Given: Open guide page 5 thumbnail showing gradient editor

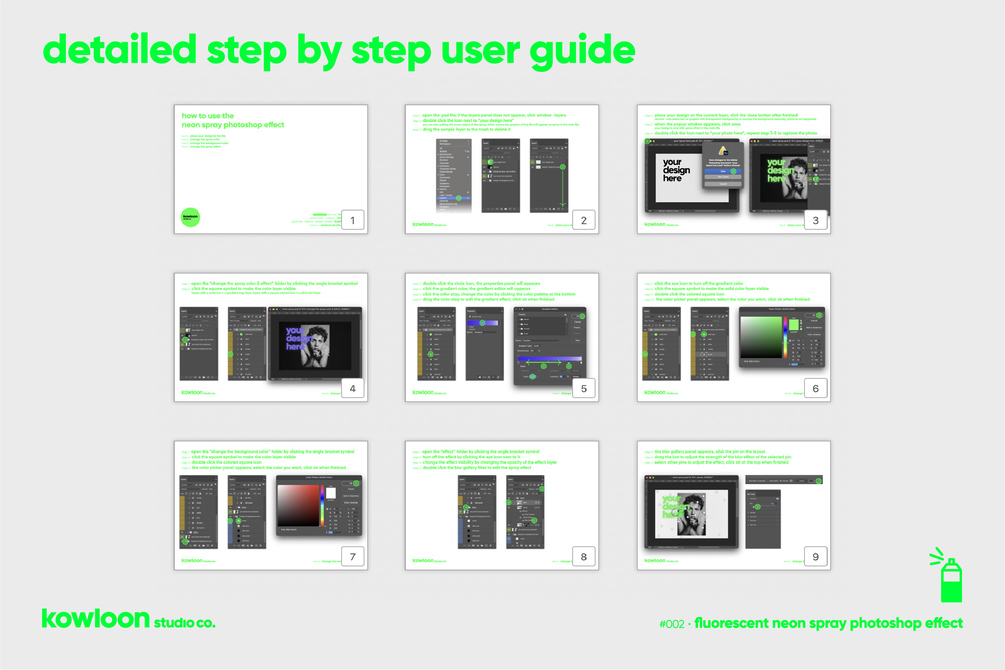Looking at the screenshot, I should pos(502,337).
